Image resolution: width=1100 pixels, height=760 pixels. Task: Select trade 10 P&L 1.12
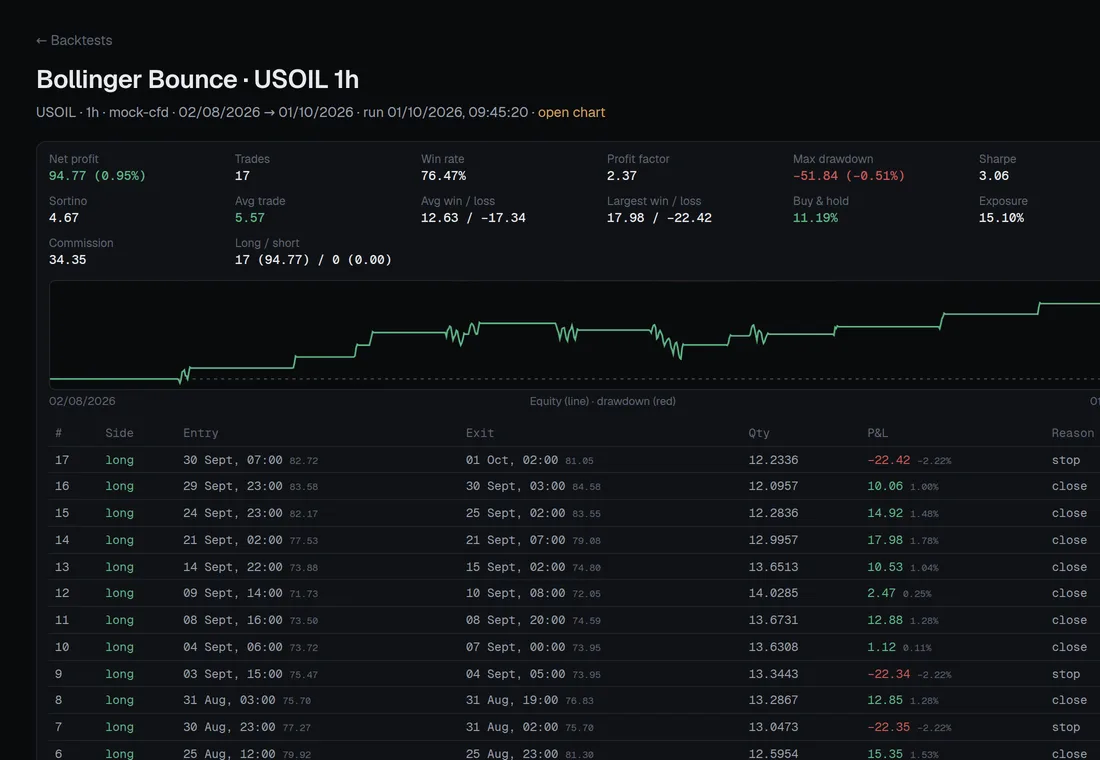point(881,647)
